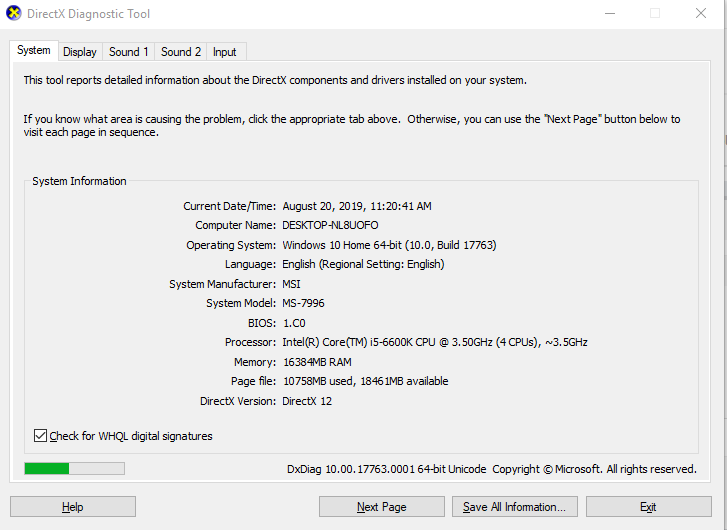
Task: Click the Next Page button
Action: (382, 507)
